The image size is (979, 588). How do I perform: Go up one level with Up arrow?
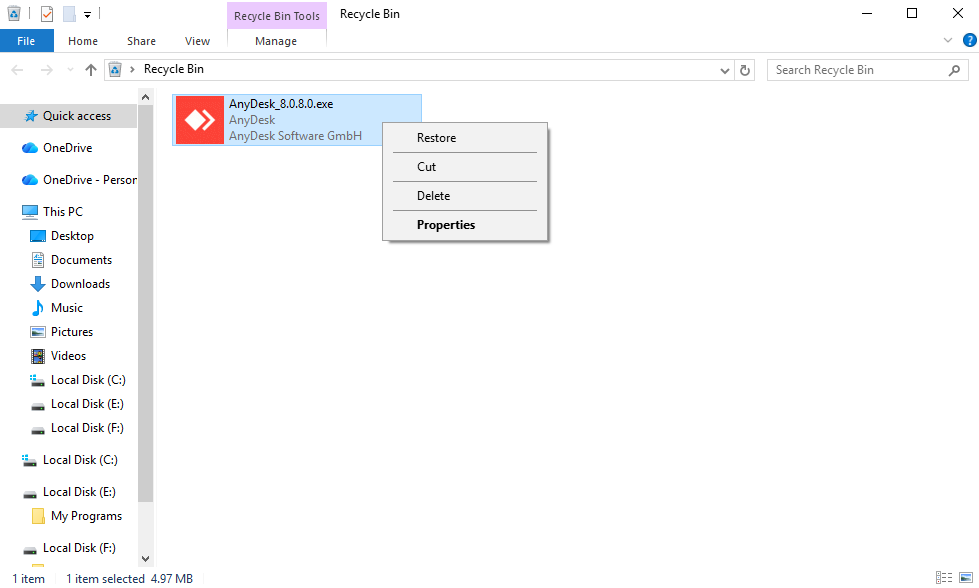click(91, 70)
